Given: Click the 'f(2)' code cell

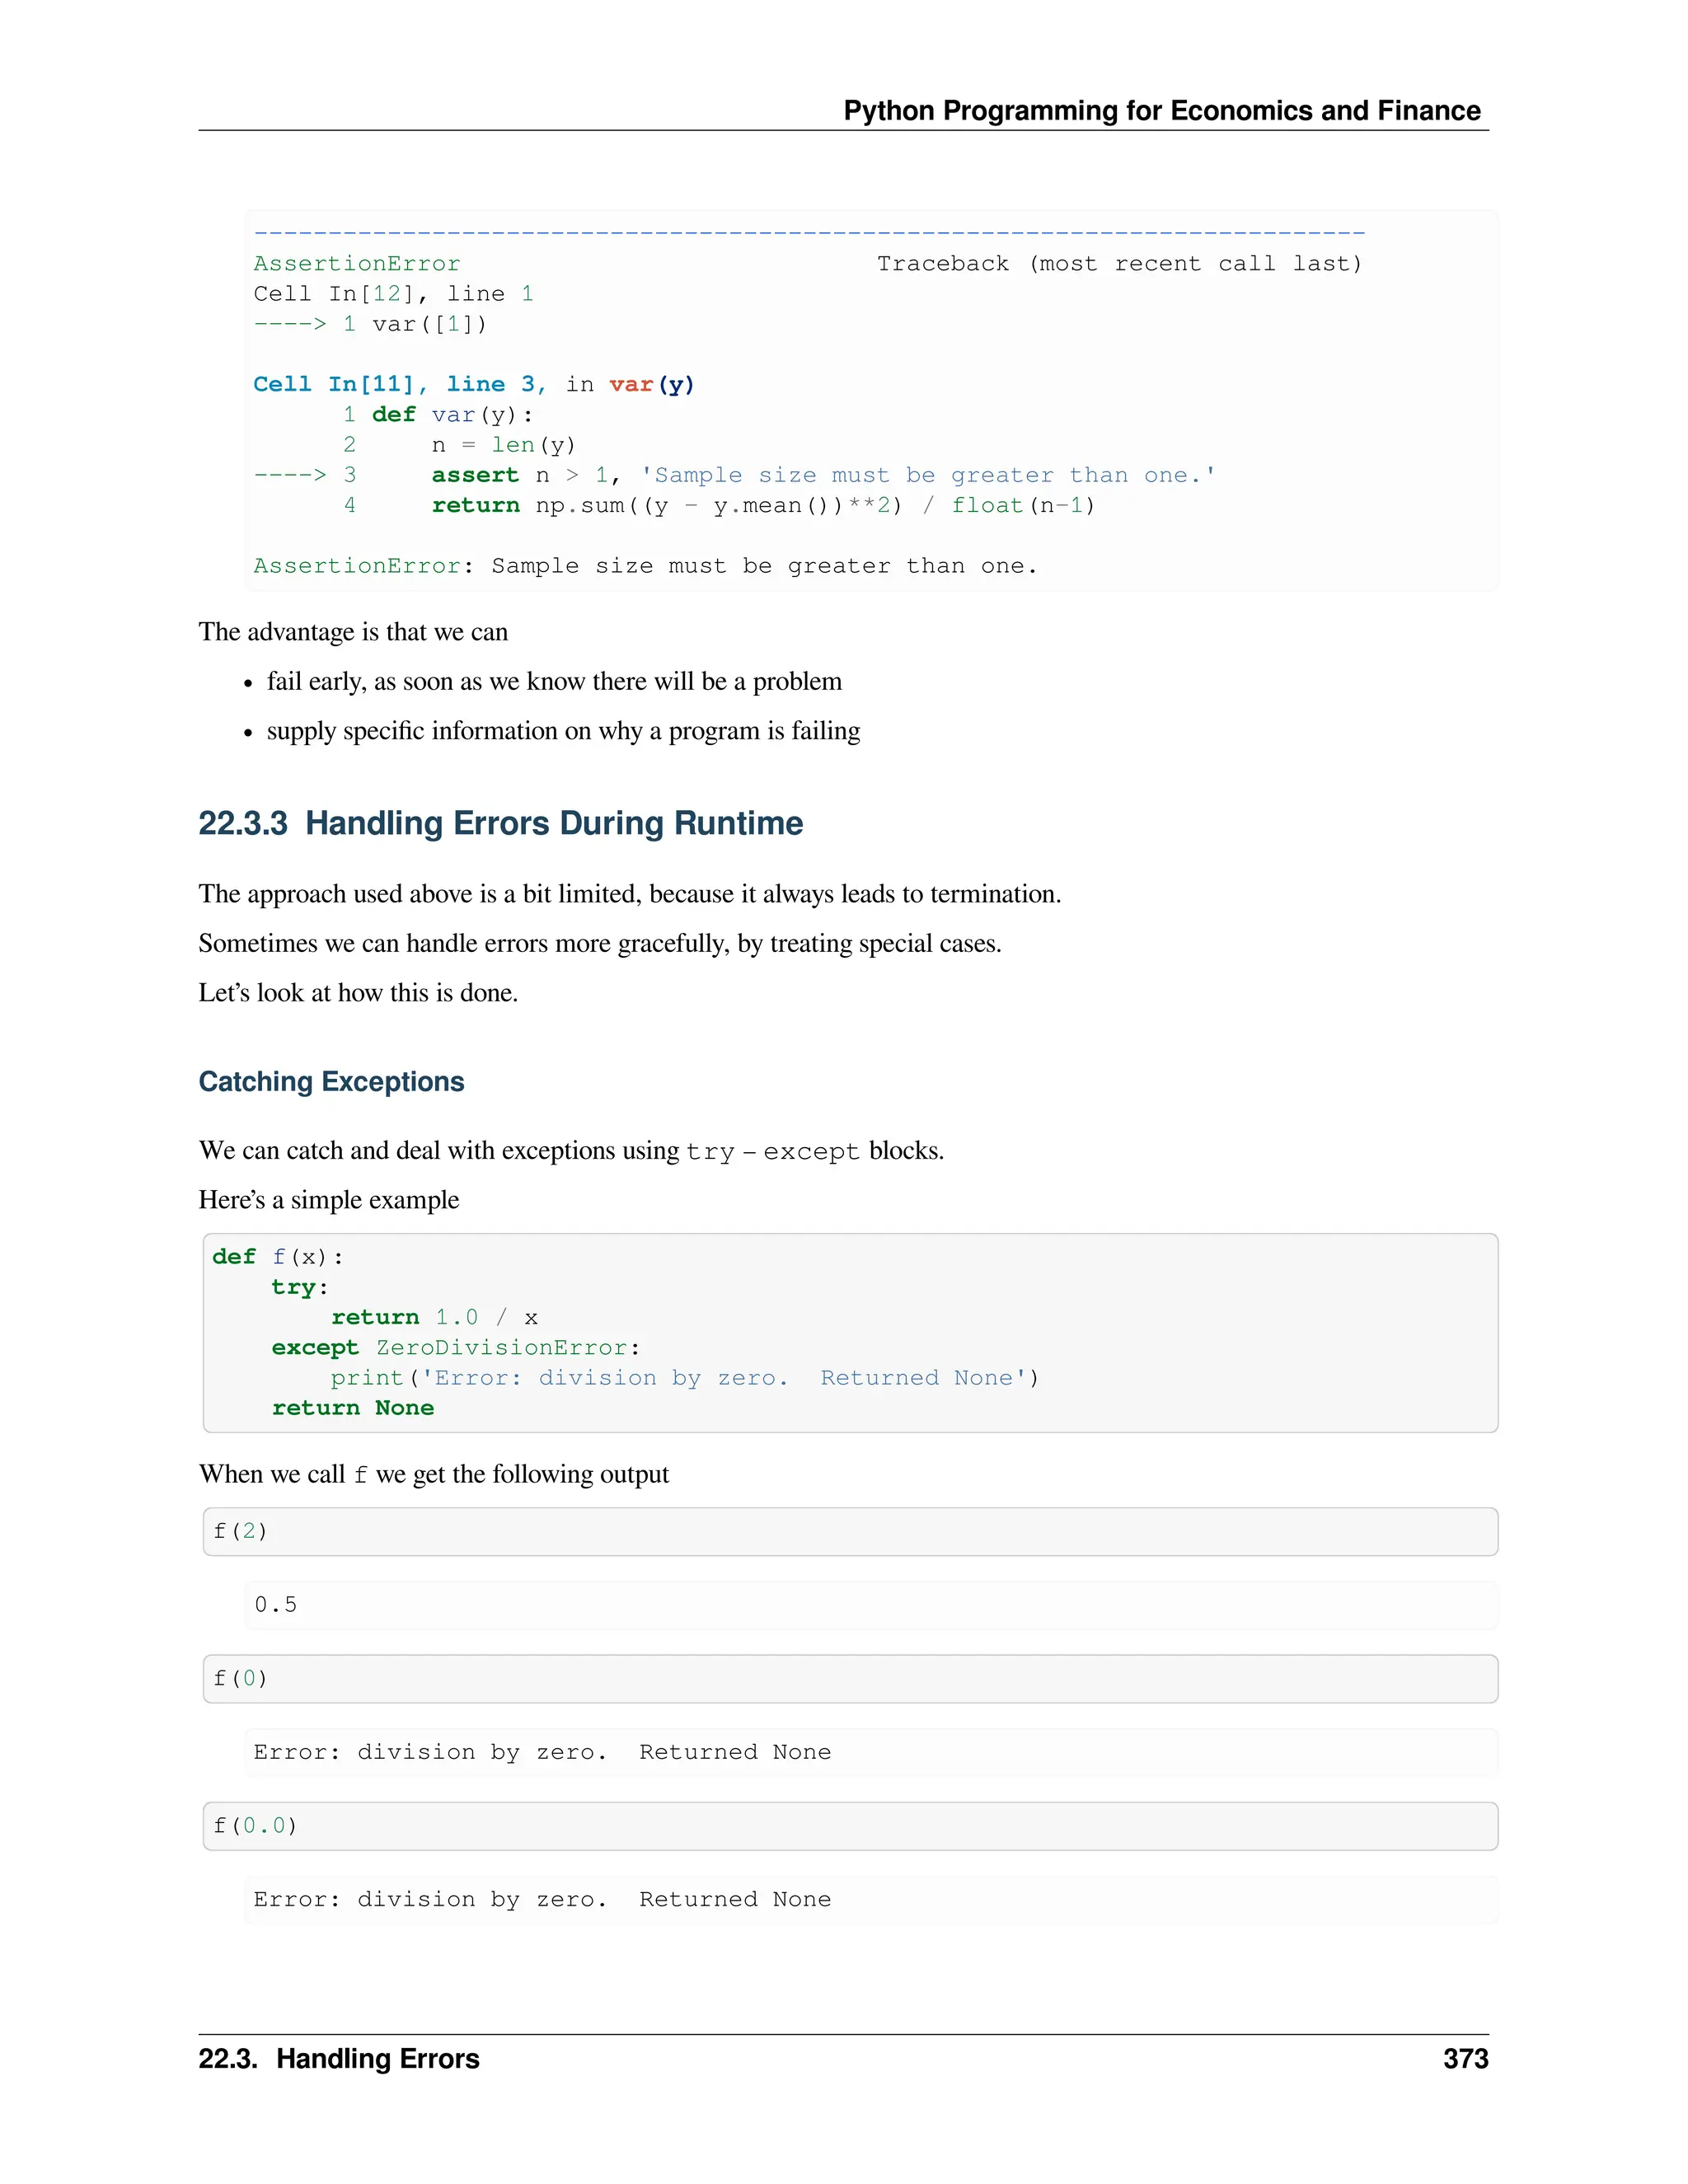Looking at the screenshot, I should click(850, 1532).
